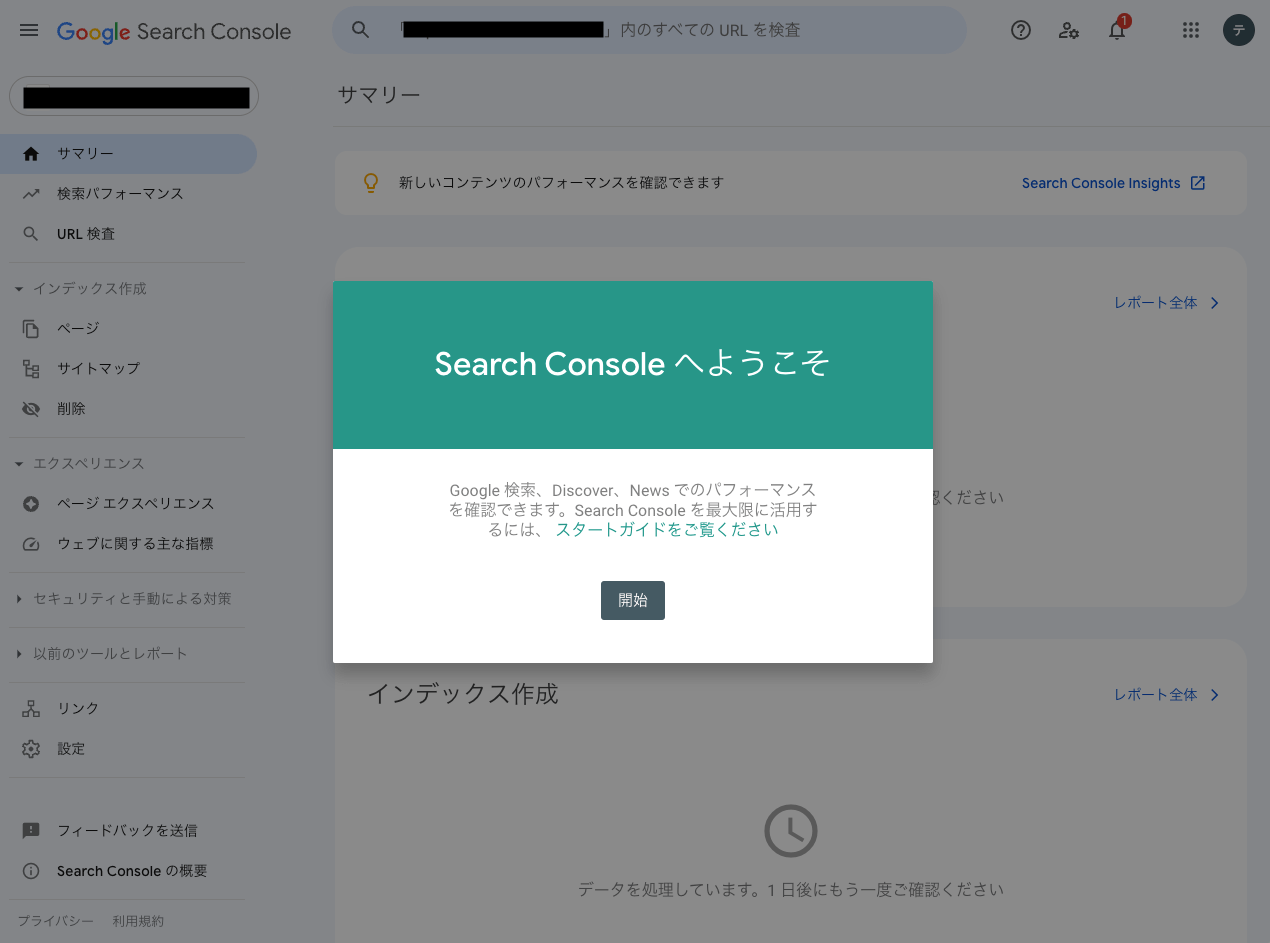Click the hamburger main menu icon
The image size is (1270, 943).
click(29, 30)
